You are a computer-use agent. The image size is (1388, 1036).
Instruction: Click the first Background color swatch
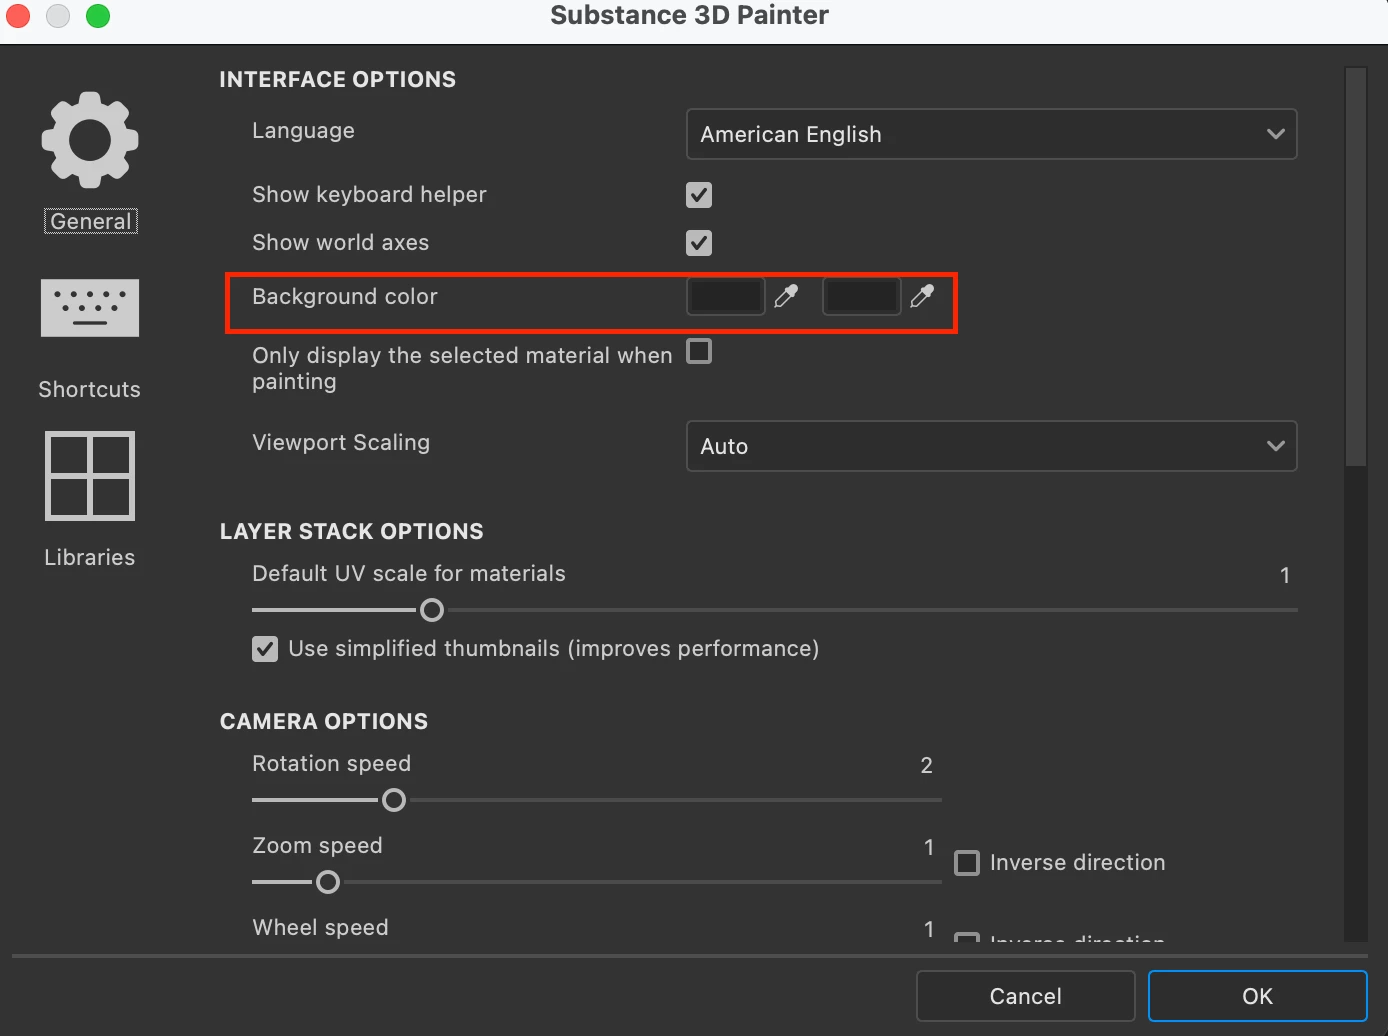click(726, 296)
